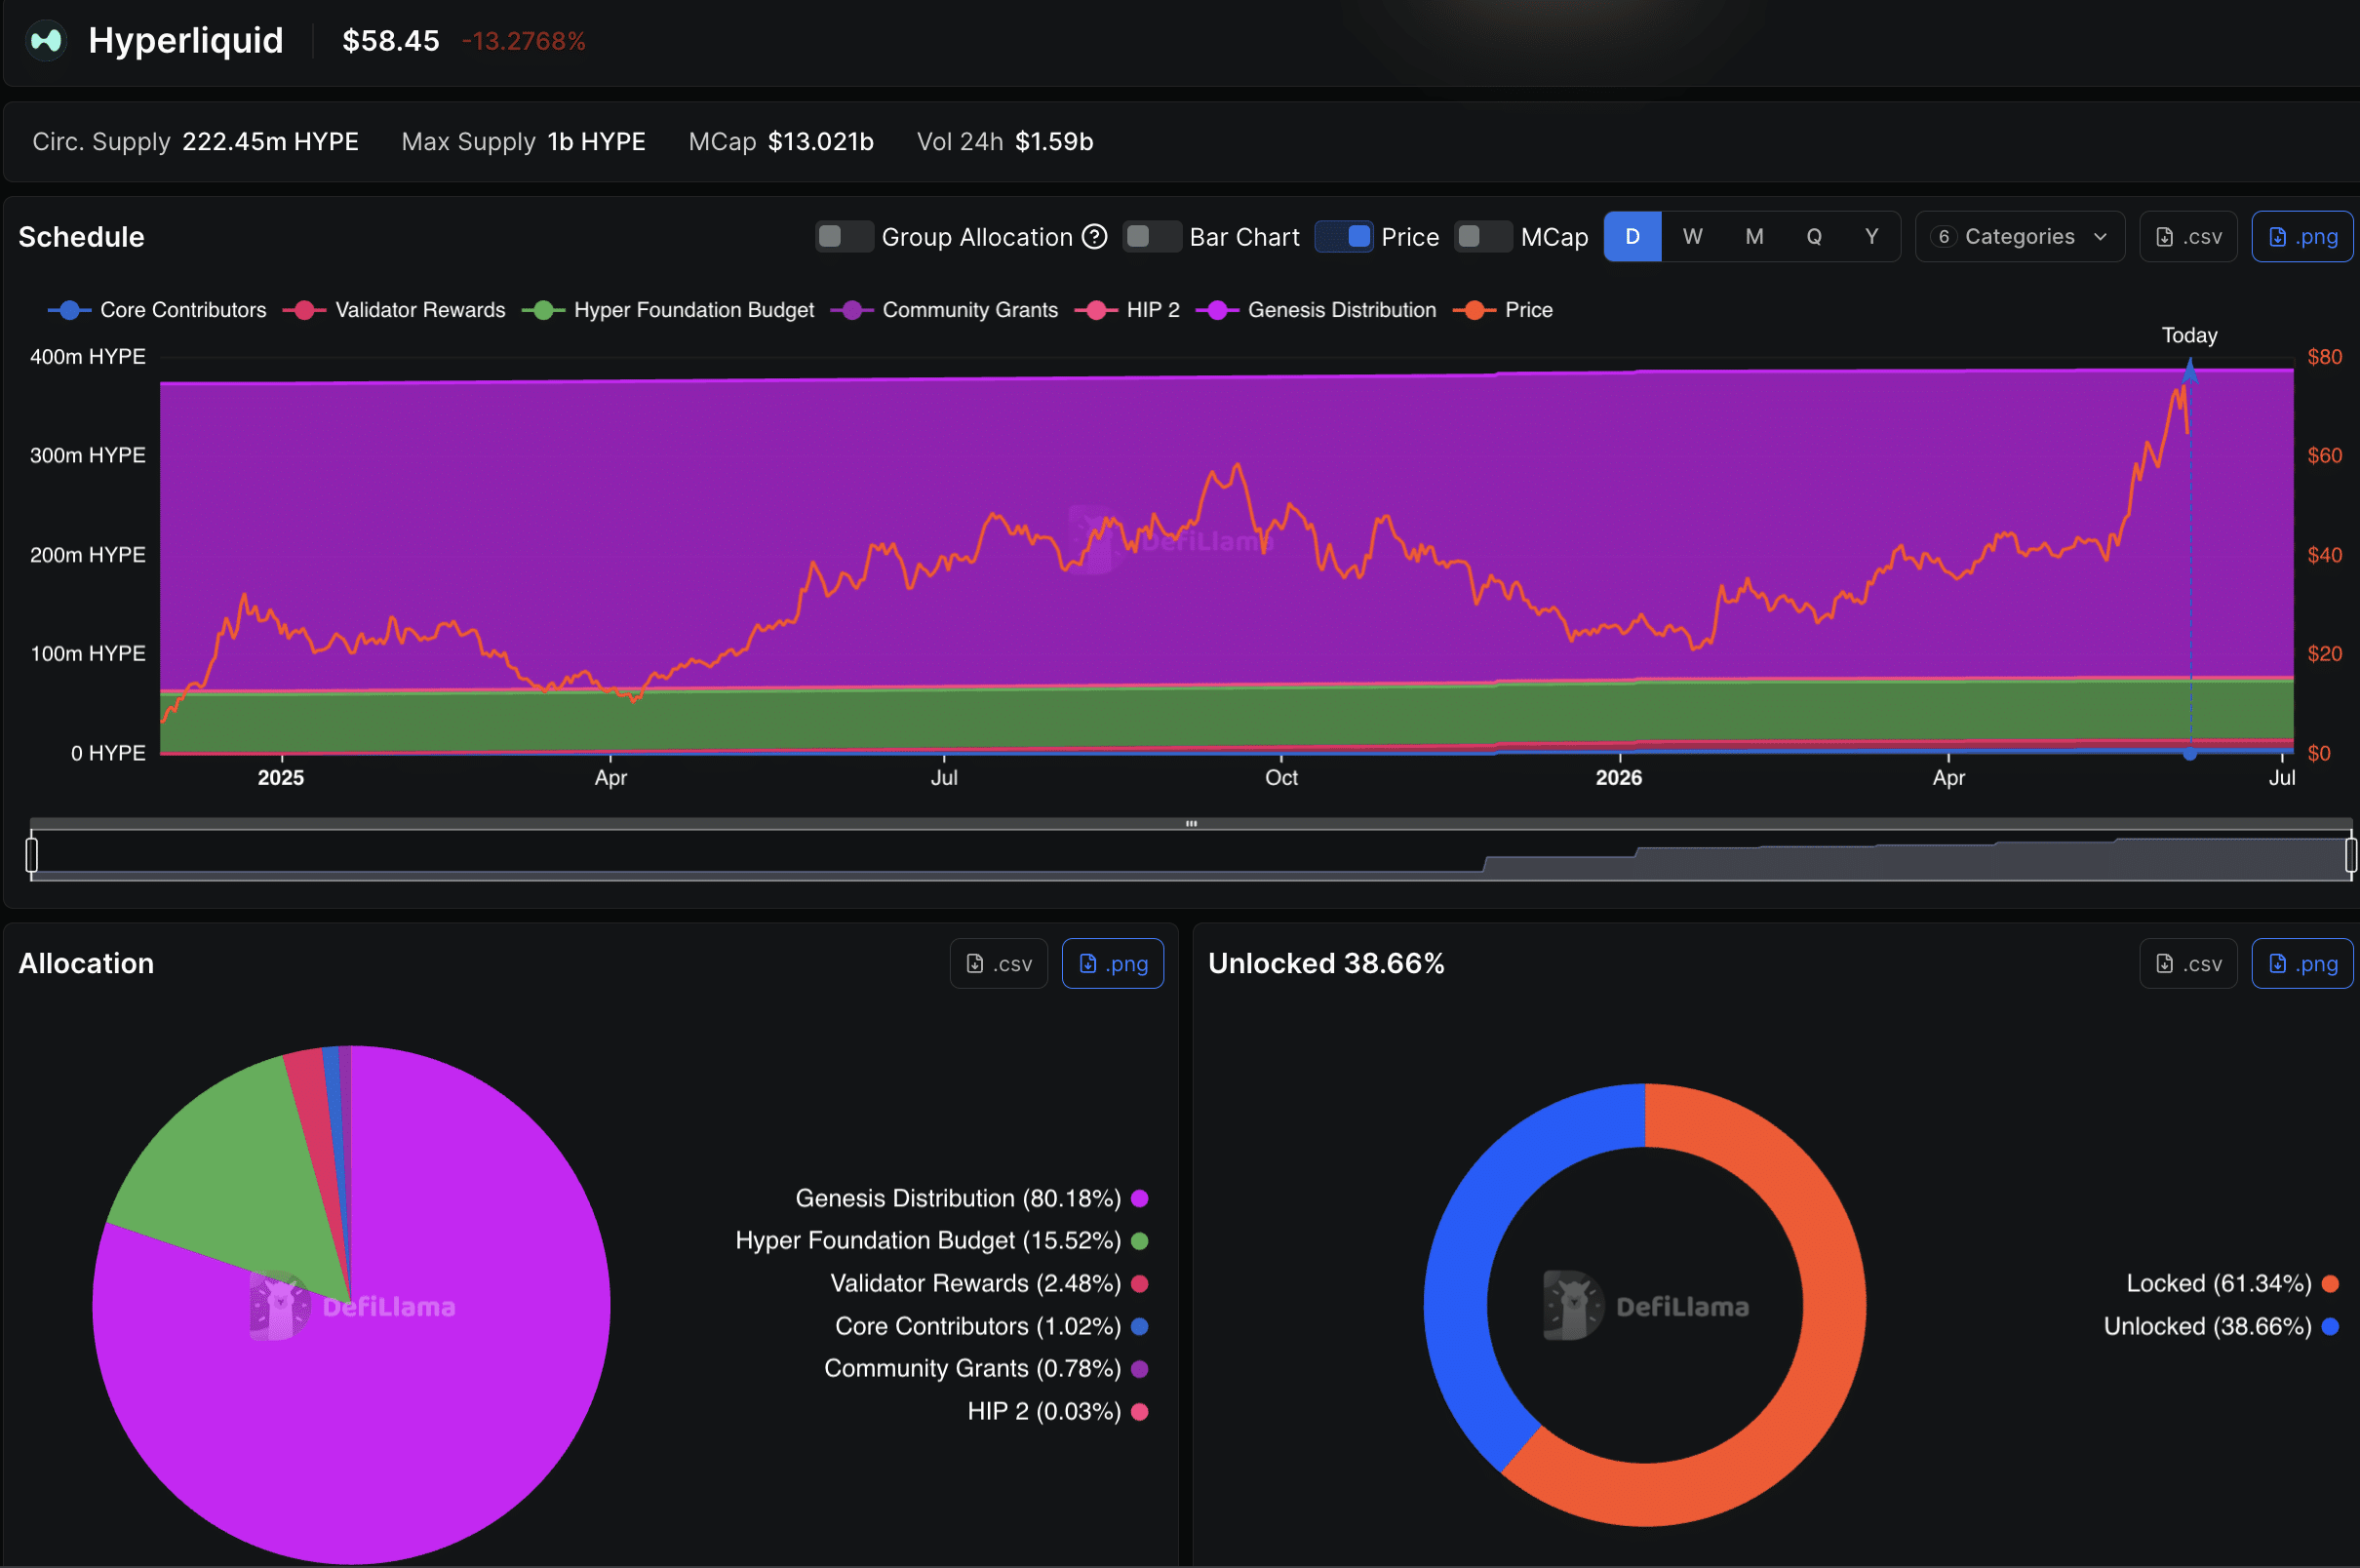This screenshot has width=2360, height=1568.
Task: Click the file icon in Allocation .csv button
Action: click(975, 964)
